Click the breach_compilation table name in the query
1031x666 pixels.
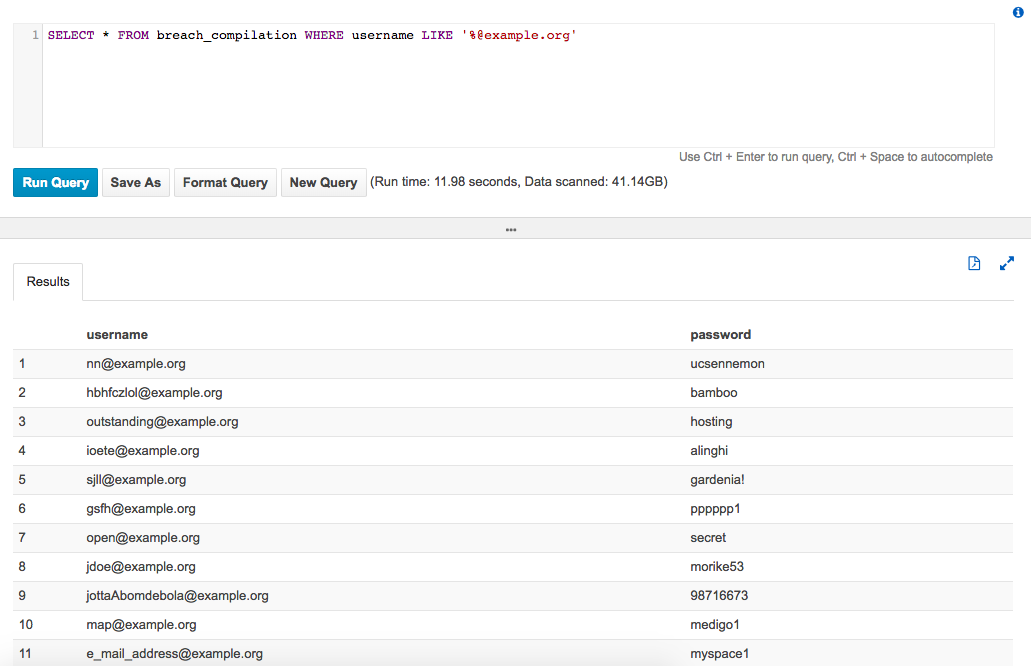226,35
